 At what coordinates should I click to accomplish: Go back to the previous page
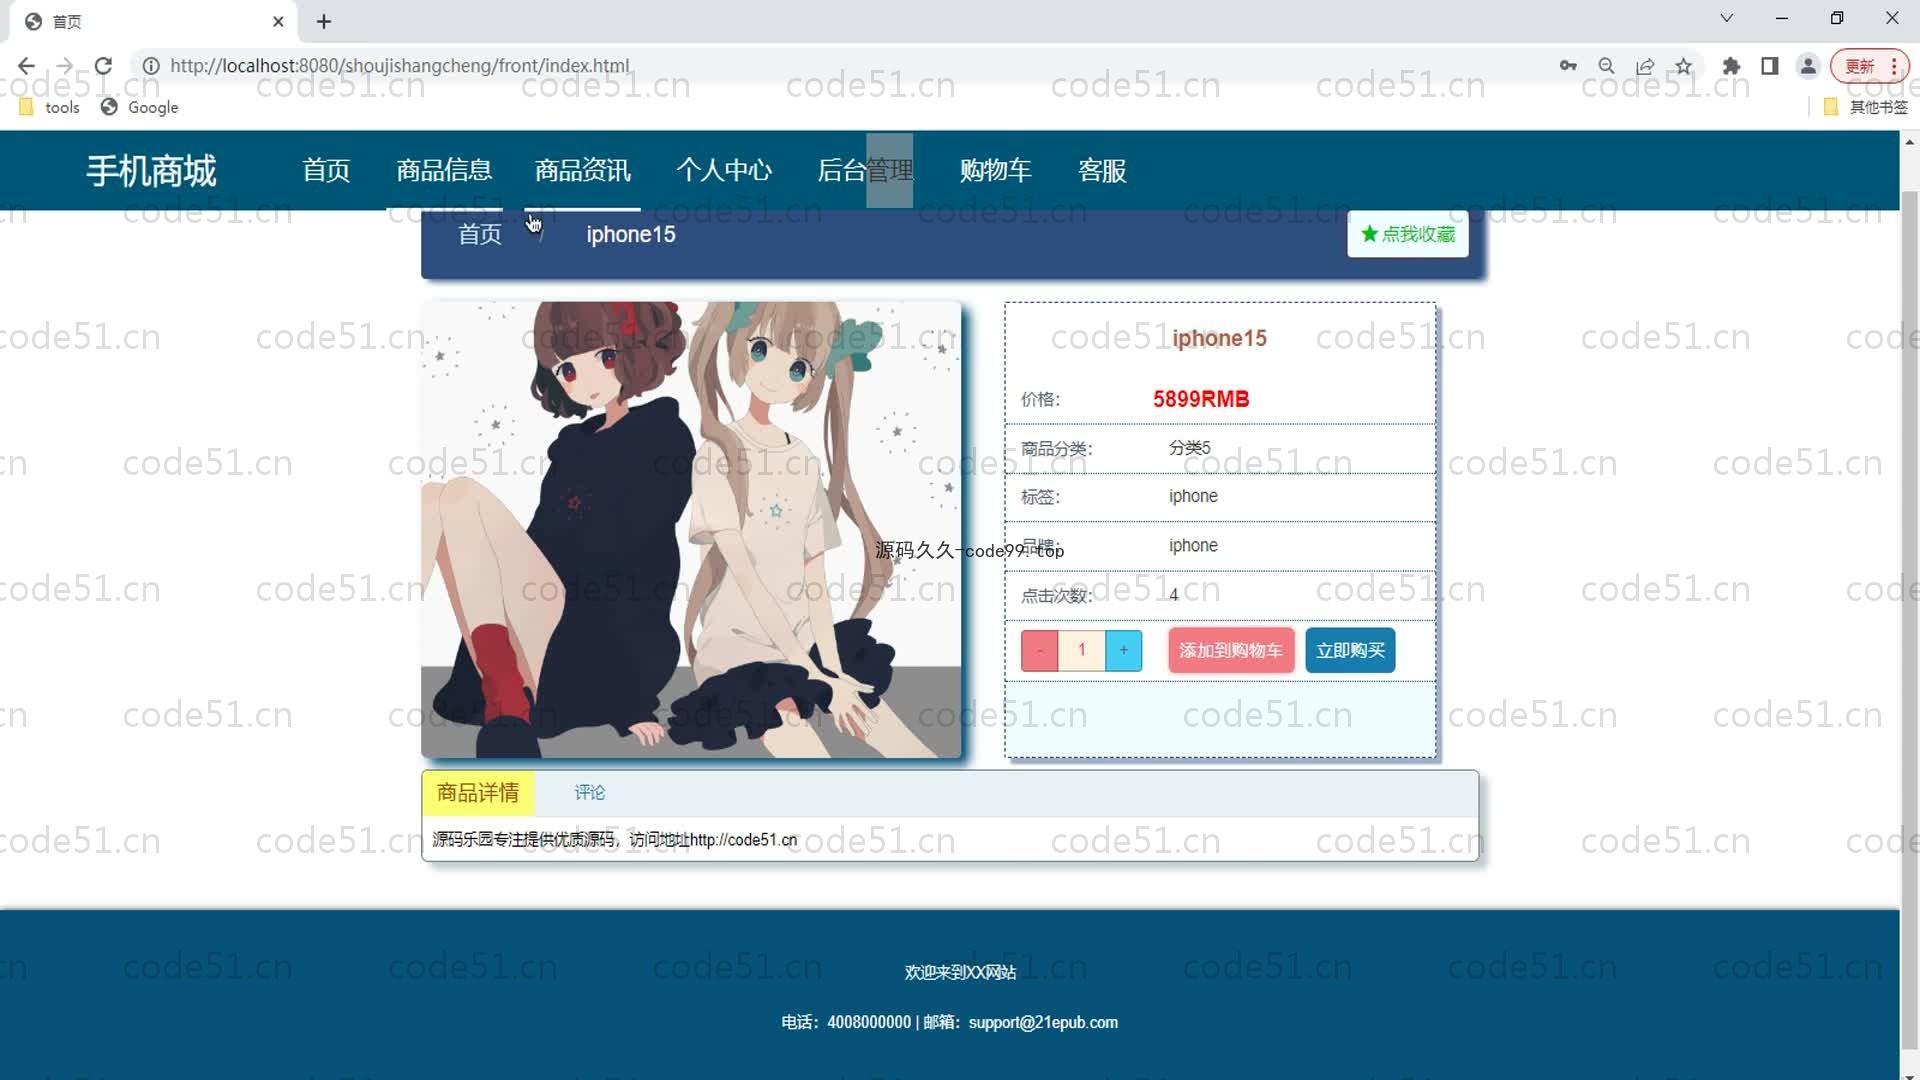pos(26,66)
